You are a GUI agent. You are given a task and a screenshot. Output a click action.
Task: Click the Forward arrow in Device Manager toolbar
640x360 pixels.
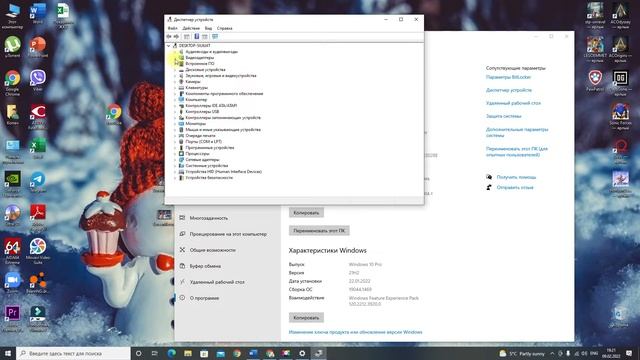pyautogui.click(x=176, y=37)
